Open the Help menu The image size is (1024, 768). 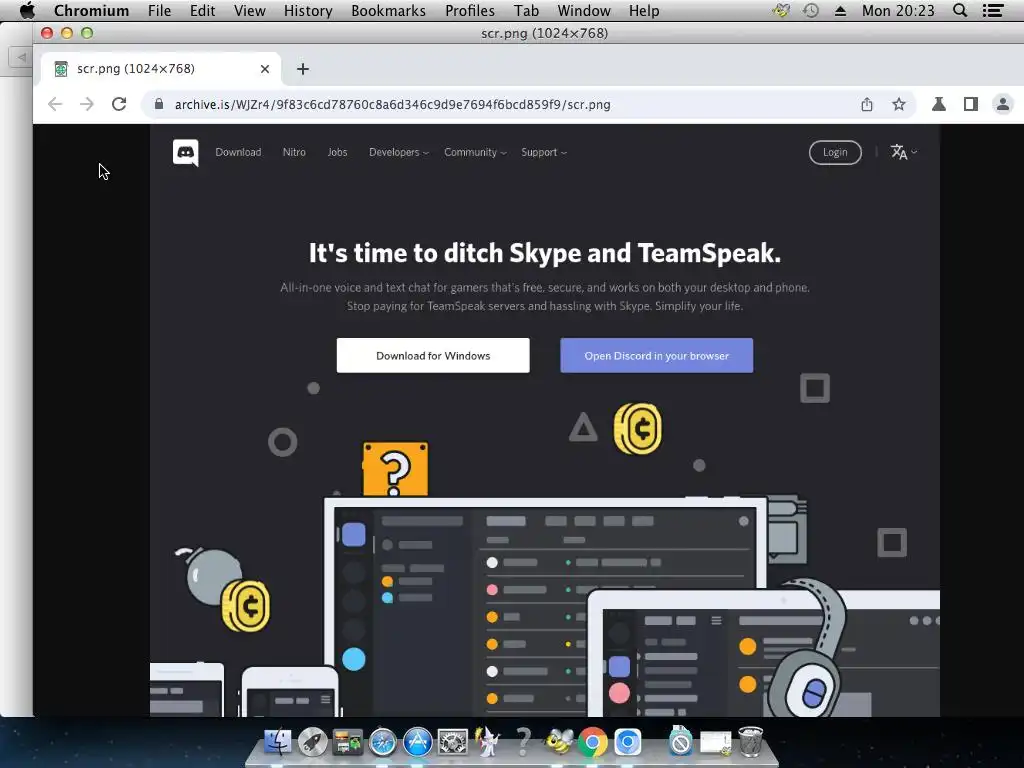coord(644,11)
